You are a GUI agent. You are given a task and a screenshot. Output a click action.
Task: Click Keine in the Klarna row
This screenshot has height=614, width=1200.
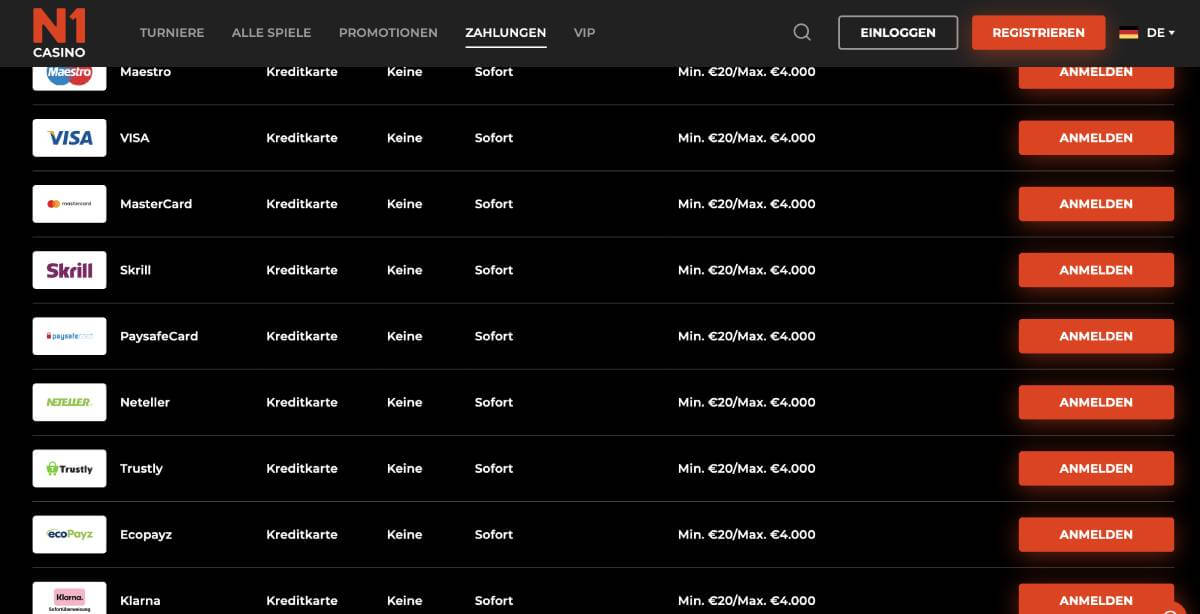coord(404,600)
